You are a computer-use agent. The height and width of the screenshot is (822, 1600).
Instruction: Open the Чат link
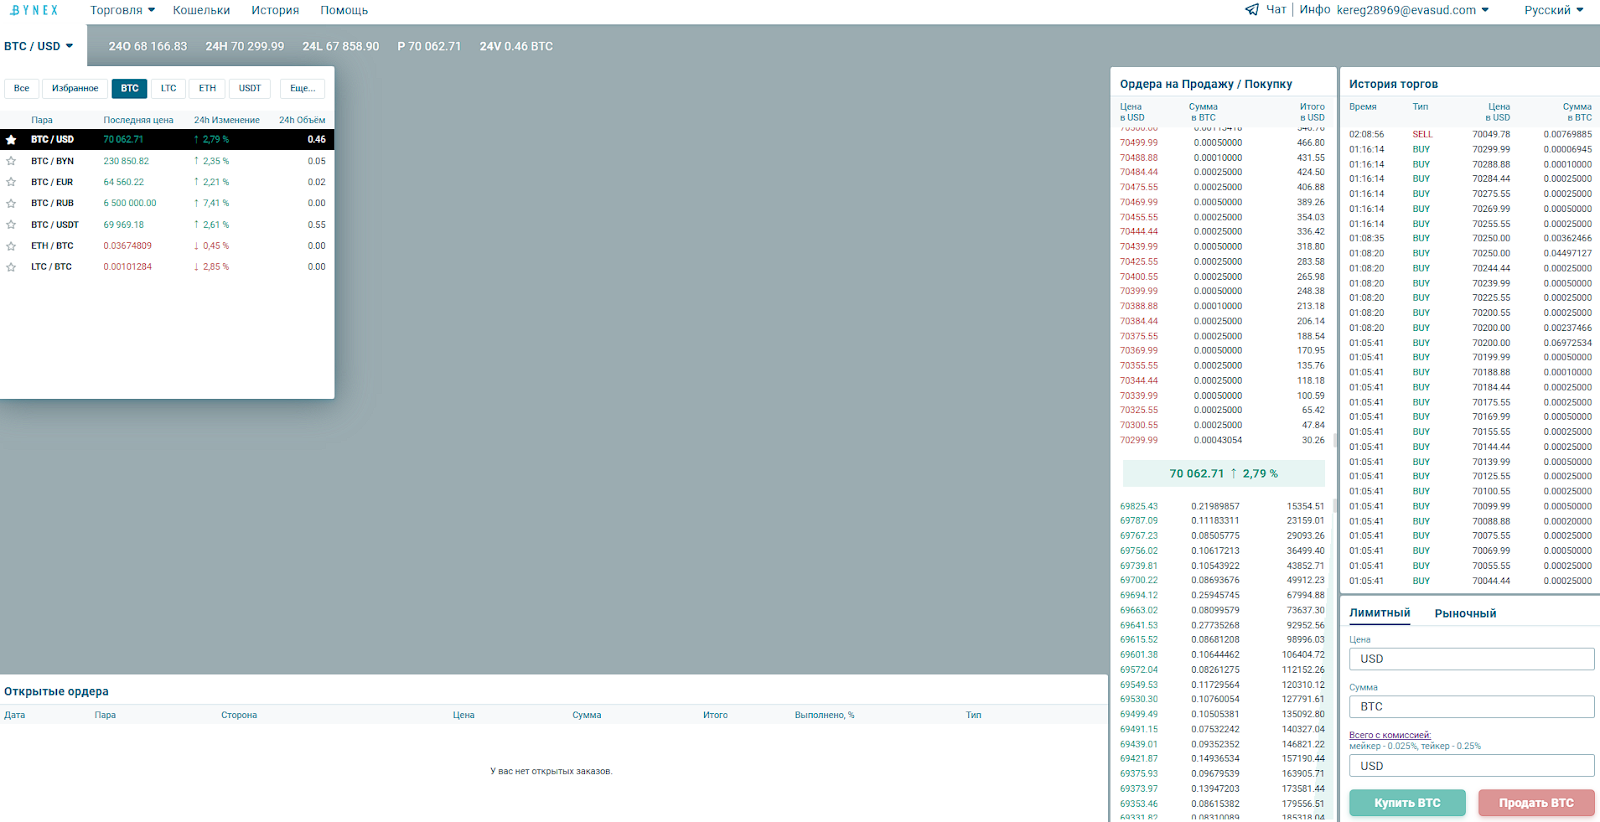(1276, 10)
